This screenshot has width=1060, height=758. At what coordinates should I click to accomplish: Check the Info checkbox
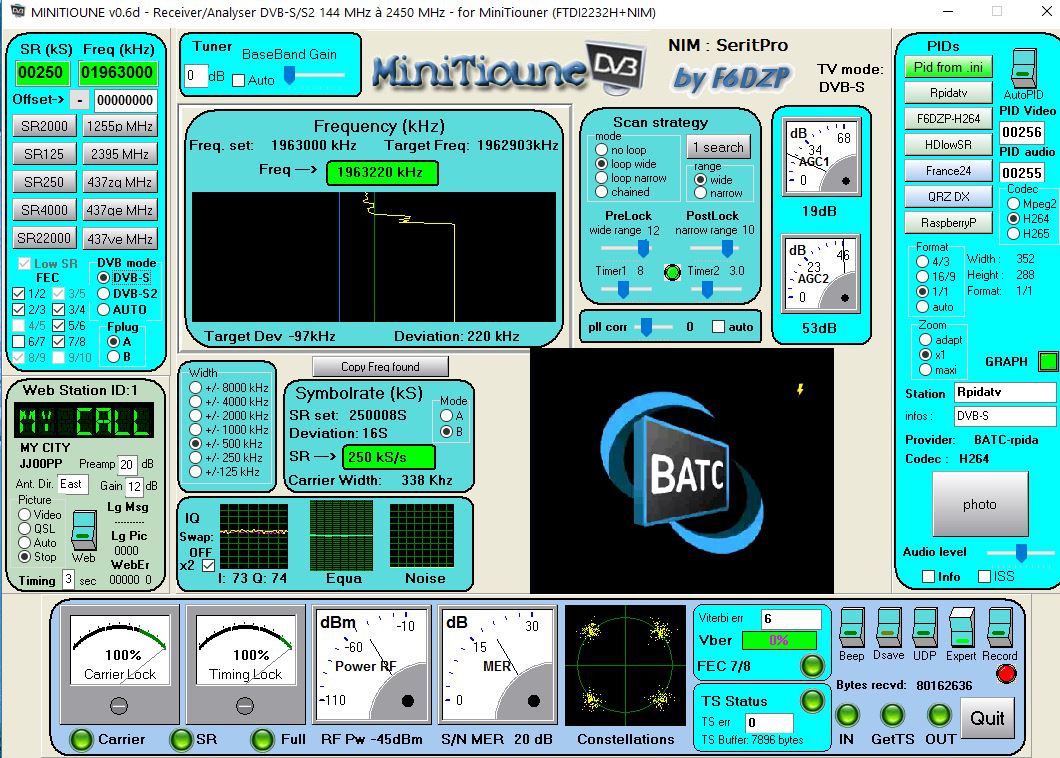click(929, 576)
